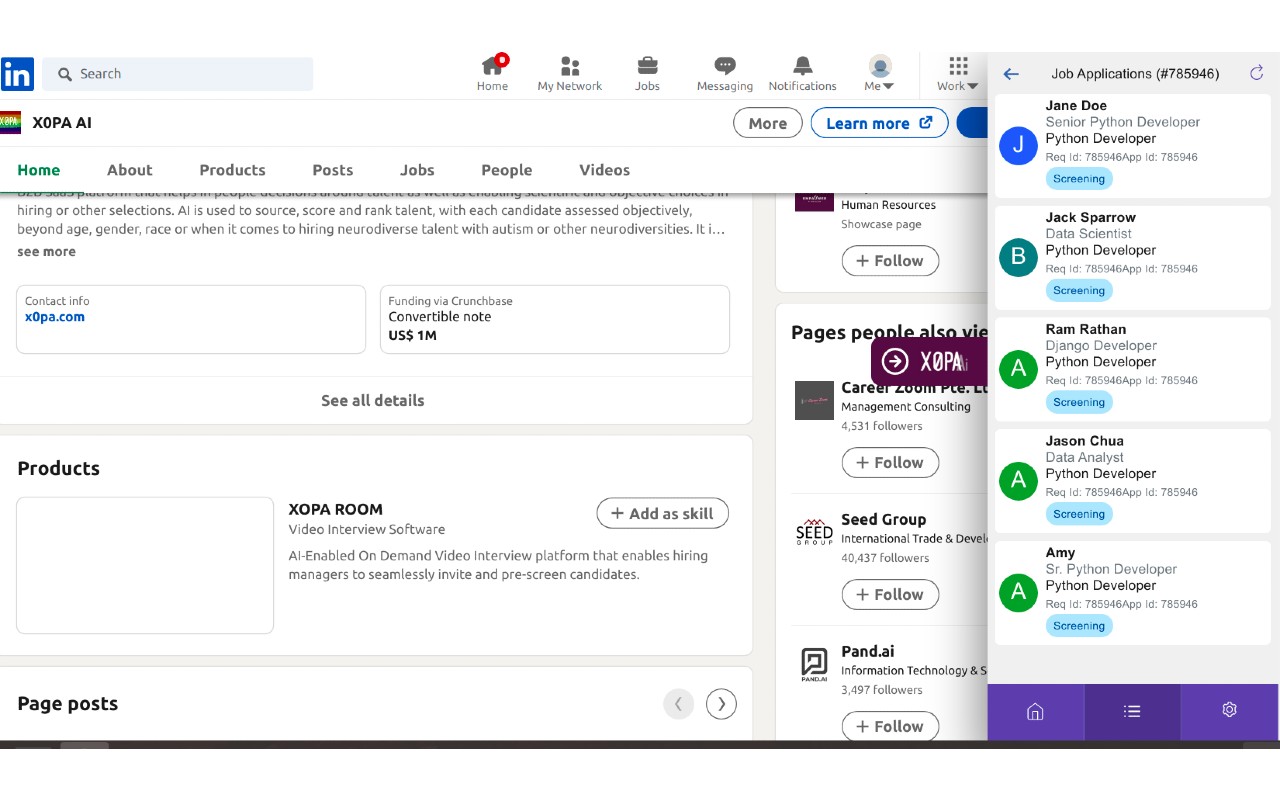This screenshot has width=1280, height=800.
Task: Go to next page post arrow
Action: click(x=722, y=704)
